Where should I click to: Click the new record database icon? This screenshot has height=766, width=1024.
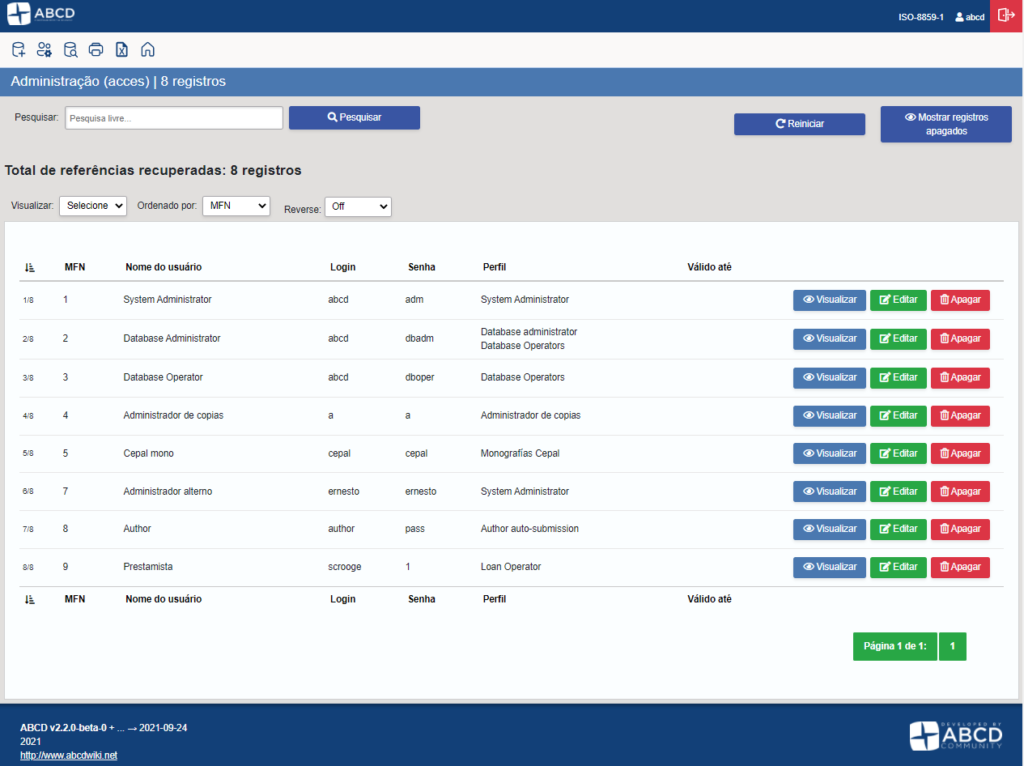click(x=18, y=50)
